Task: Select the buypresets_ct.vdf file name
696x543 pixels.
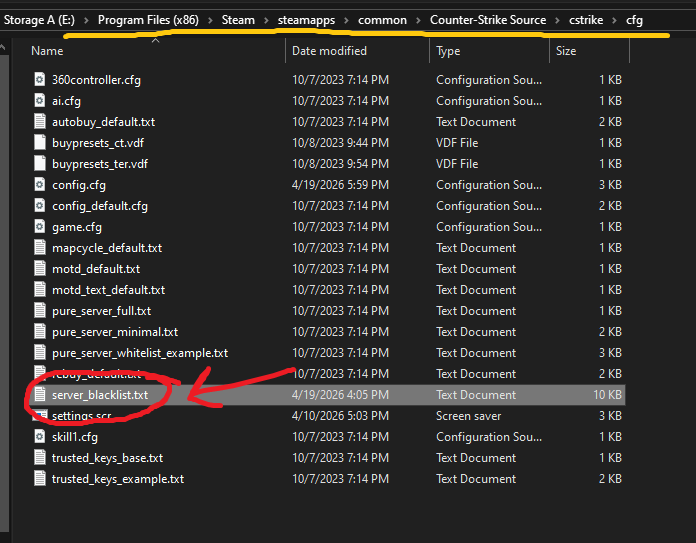Action: pos(98,143)
